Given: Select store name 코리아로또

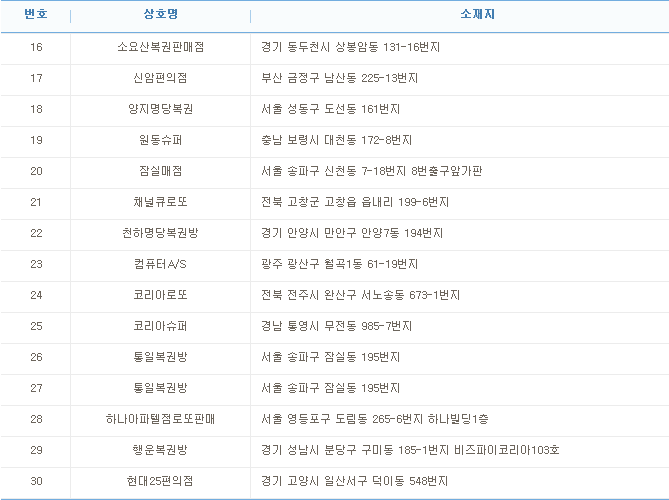Looking at the screenshot, I should pyautogui.click(x=160, y=295).
